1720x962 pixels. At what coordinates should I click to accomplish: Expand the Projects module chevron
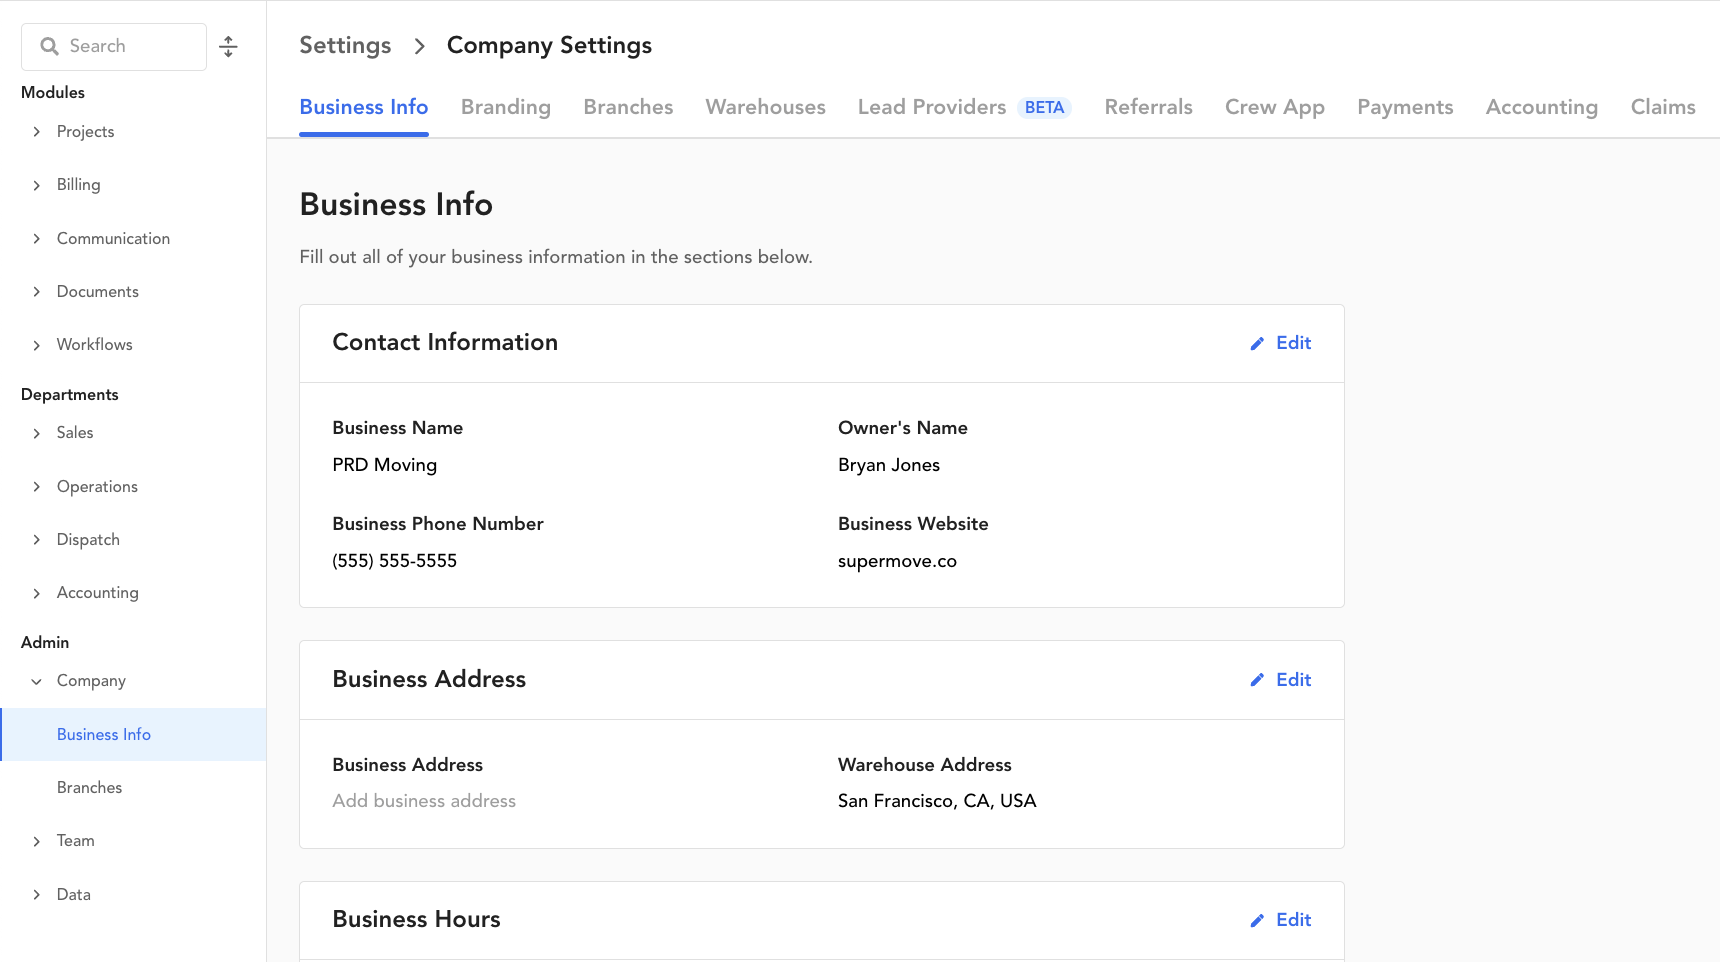pos(37,132)
